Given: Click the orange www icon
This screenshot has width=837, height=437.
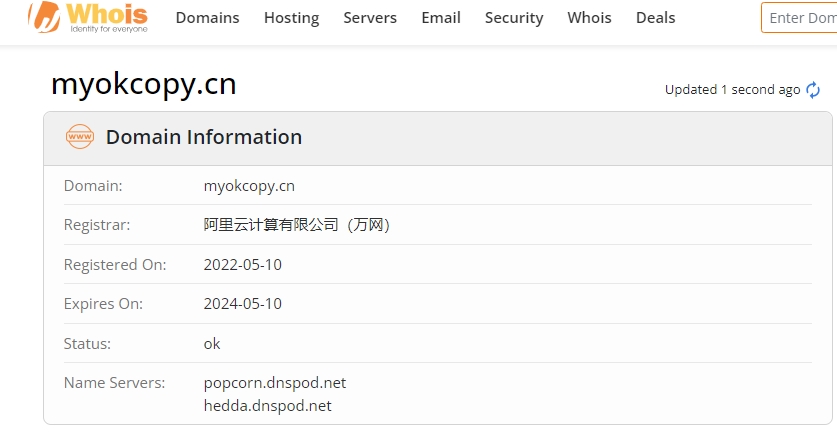Looking at the screenshot, I should click(x=79, y=137).
